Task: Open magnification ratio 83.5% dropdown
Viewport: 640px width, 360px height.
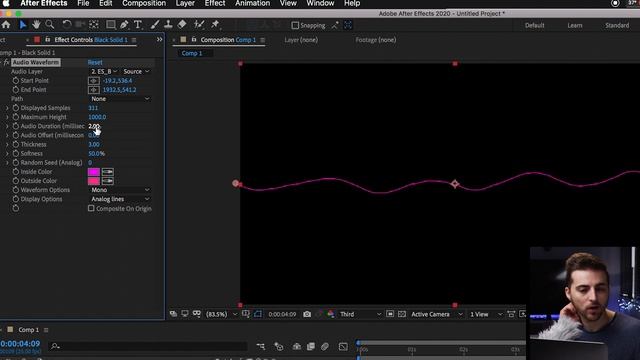Action: click(222, 314)
